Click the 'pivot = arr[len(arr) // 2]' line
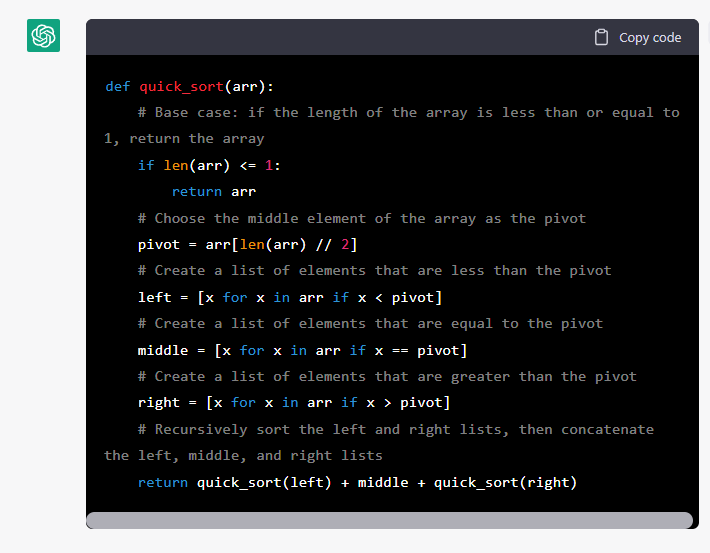Screen dimensions: 710x553 (x=247, y=244)
